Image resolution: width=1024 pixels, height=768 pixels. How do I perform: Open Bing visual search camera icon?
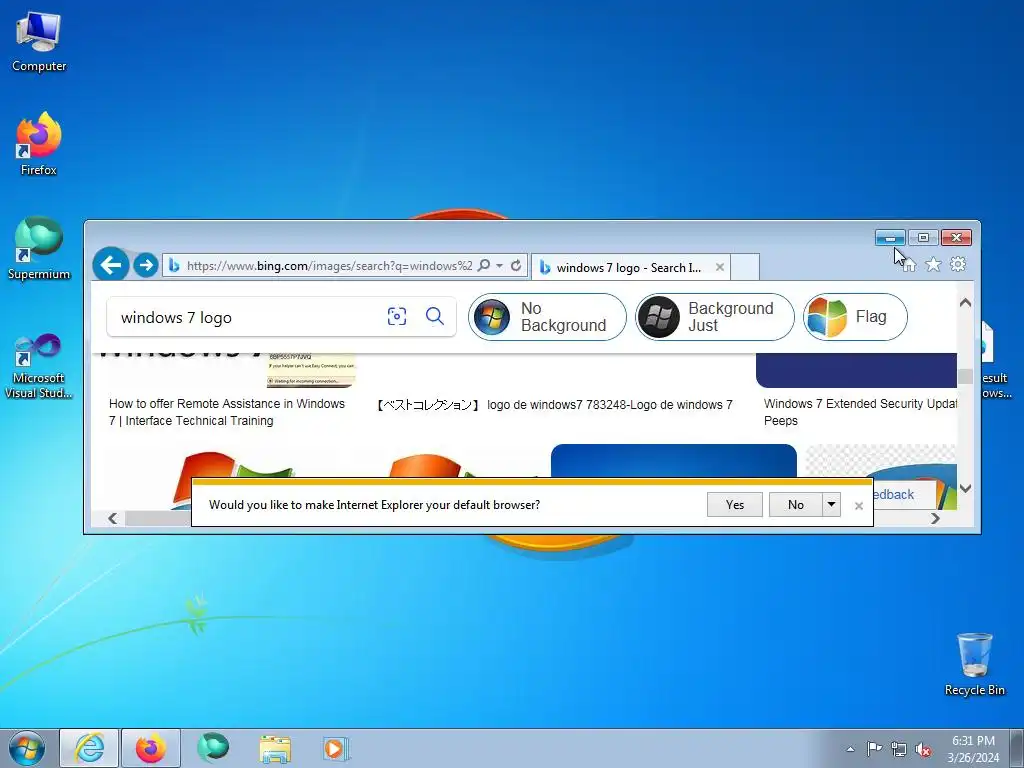point(397,317)
